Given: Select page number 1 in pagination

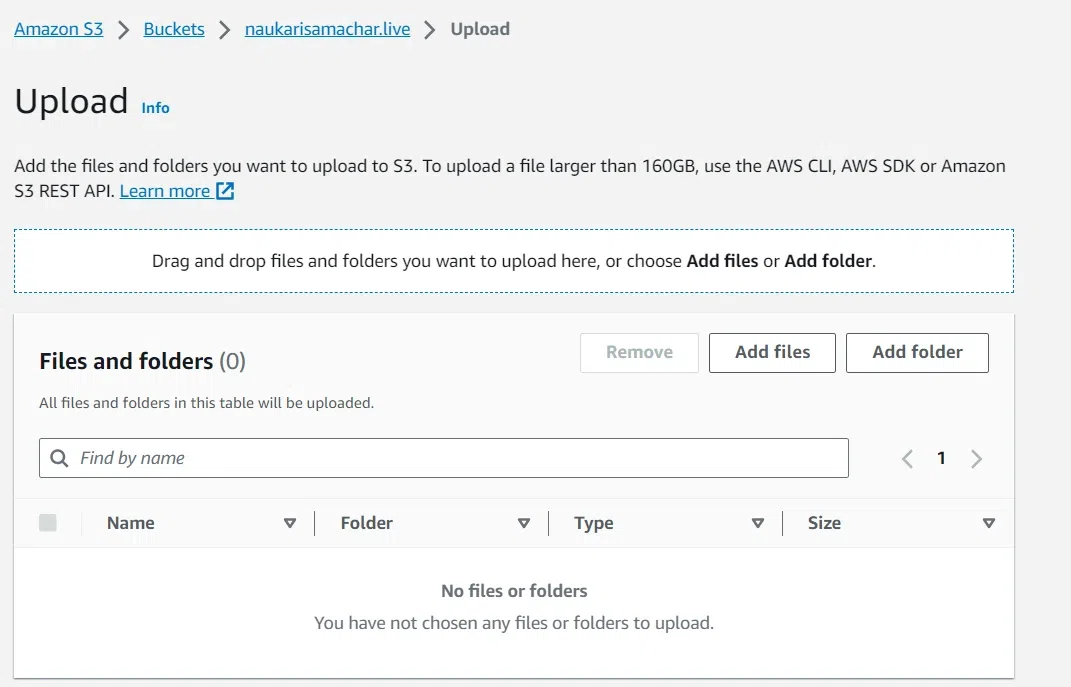Looking at the screenshot, I should pyautogui.click(x=941, y=458).
